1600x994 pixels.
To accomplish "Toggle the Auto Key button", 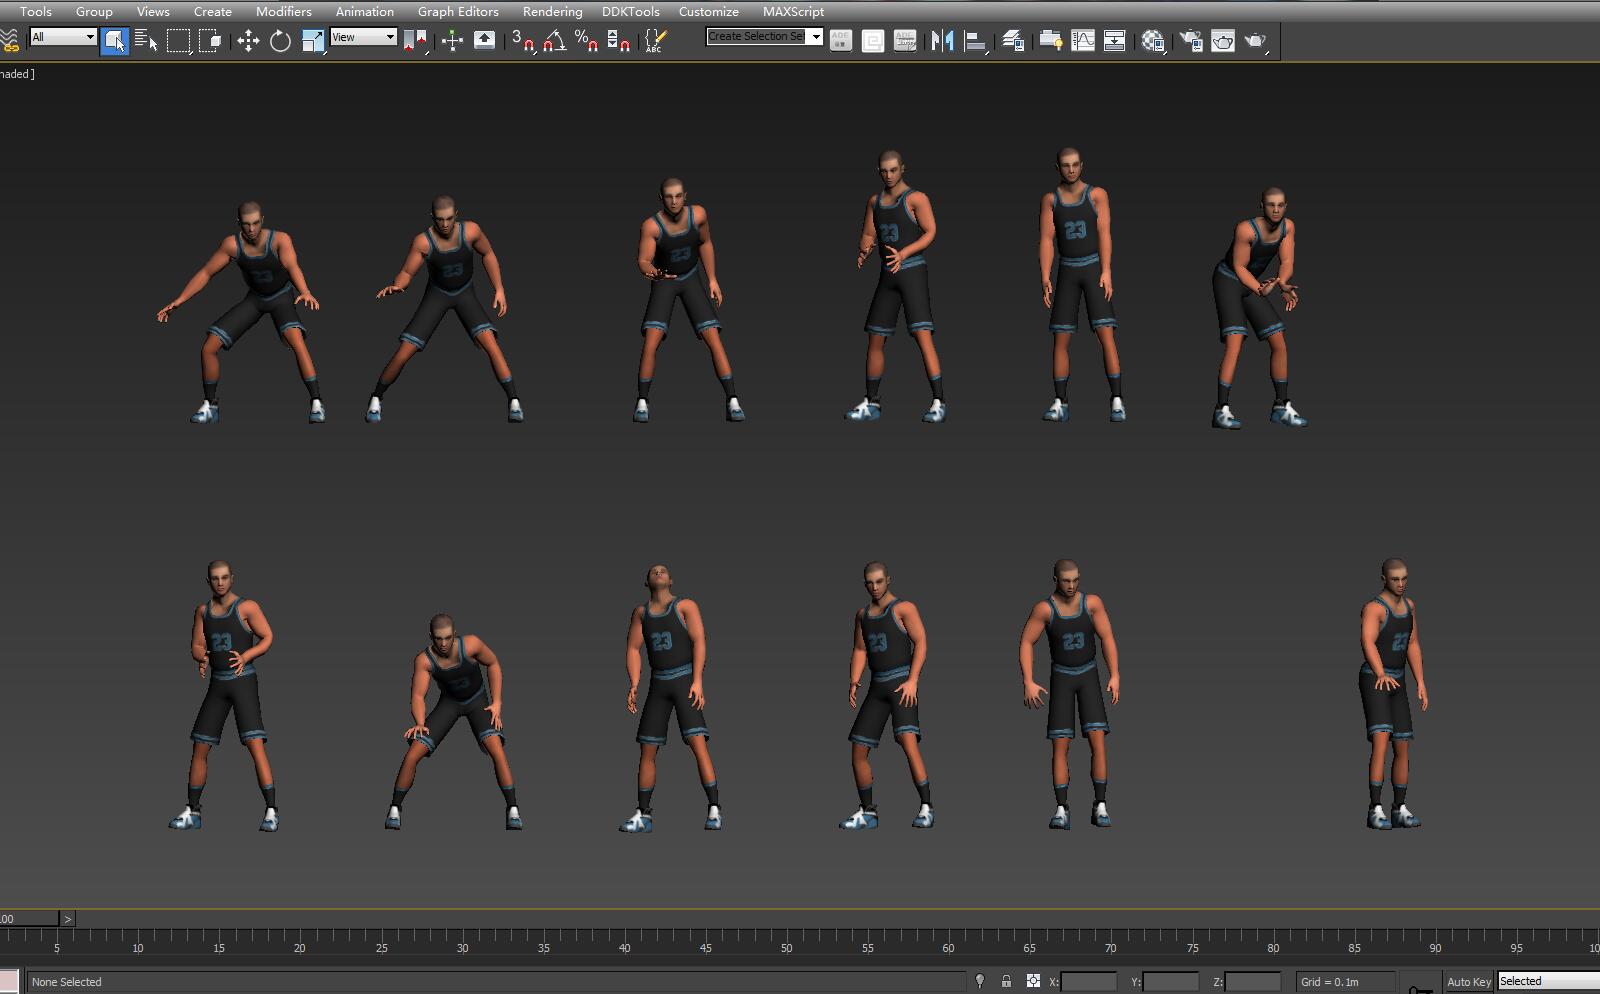I will (x=1468, y=982).
